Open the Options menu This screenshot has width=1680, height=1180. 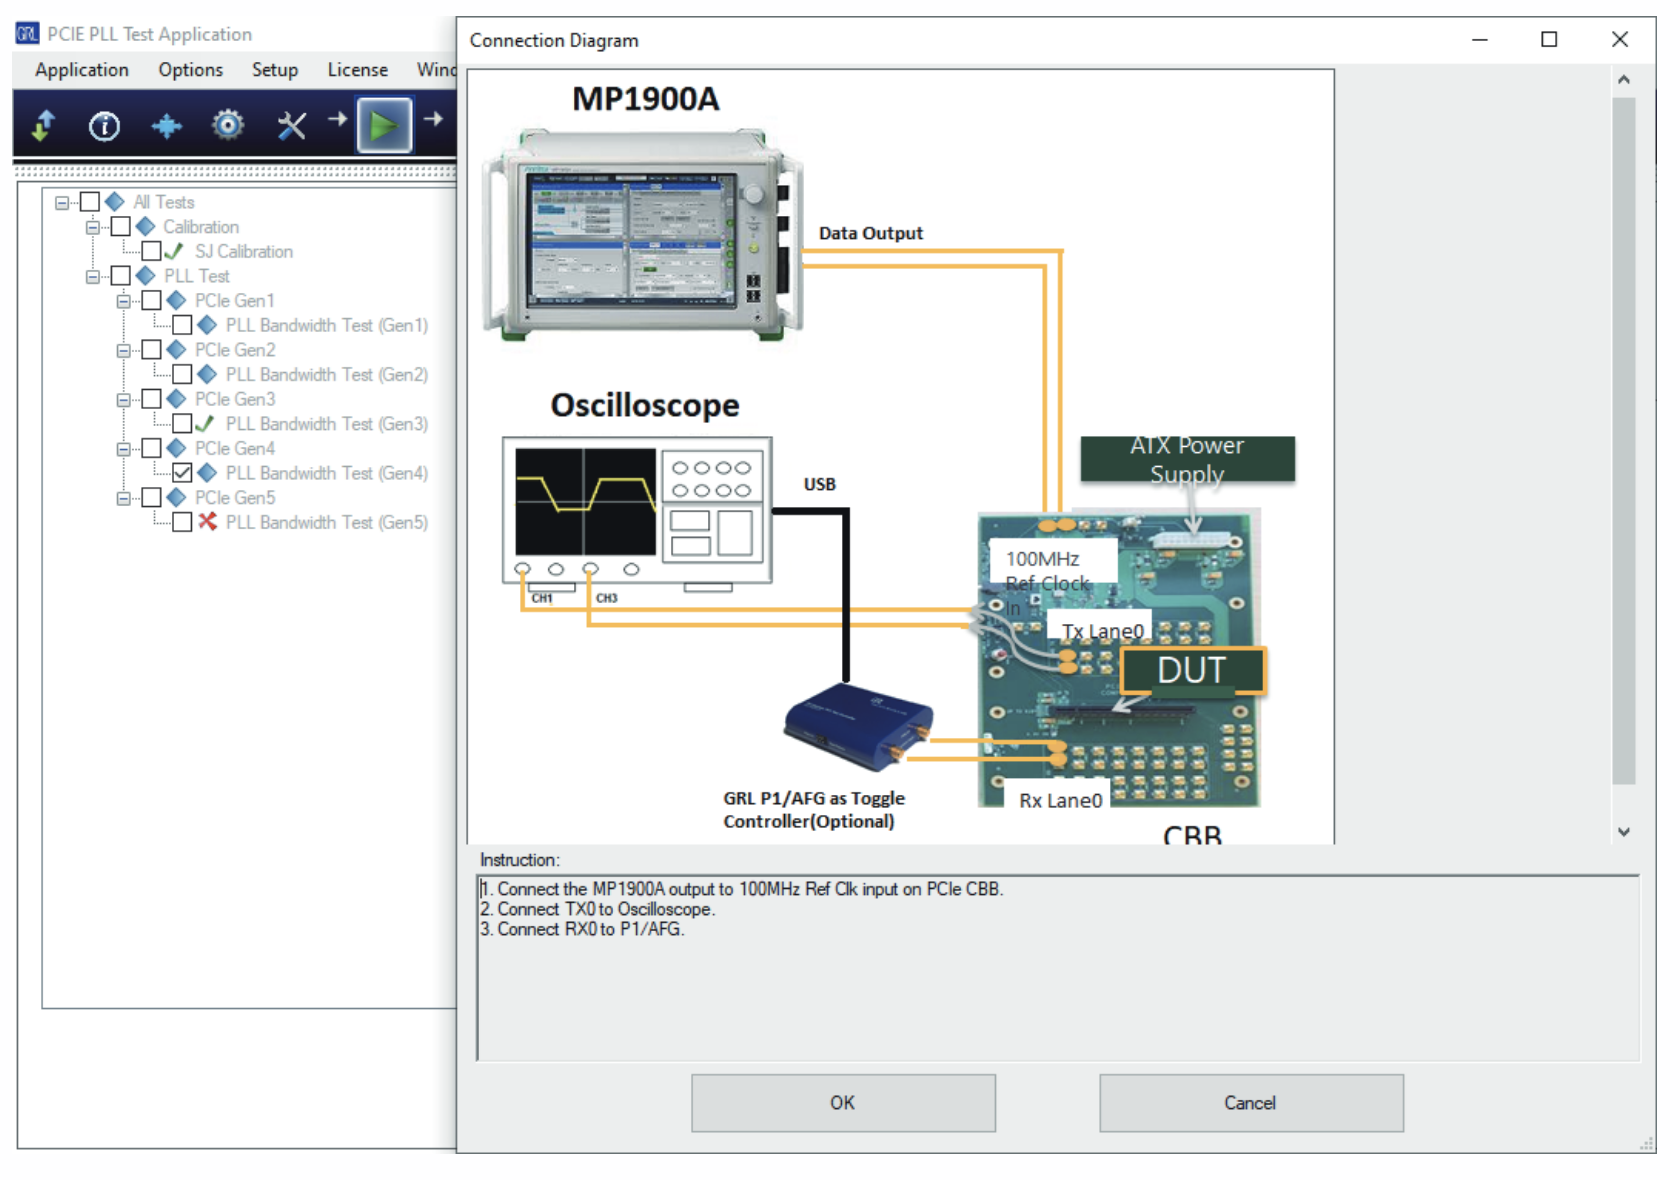[190, 70]
